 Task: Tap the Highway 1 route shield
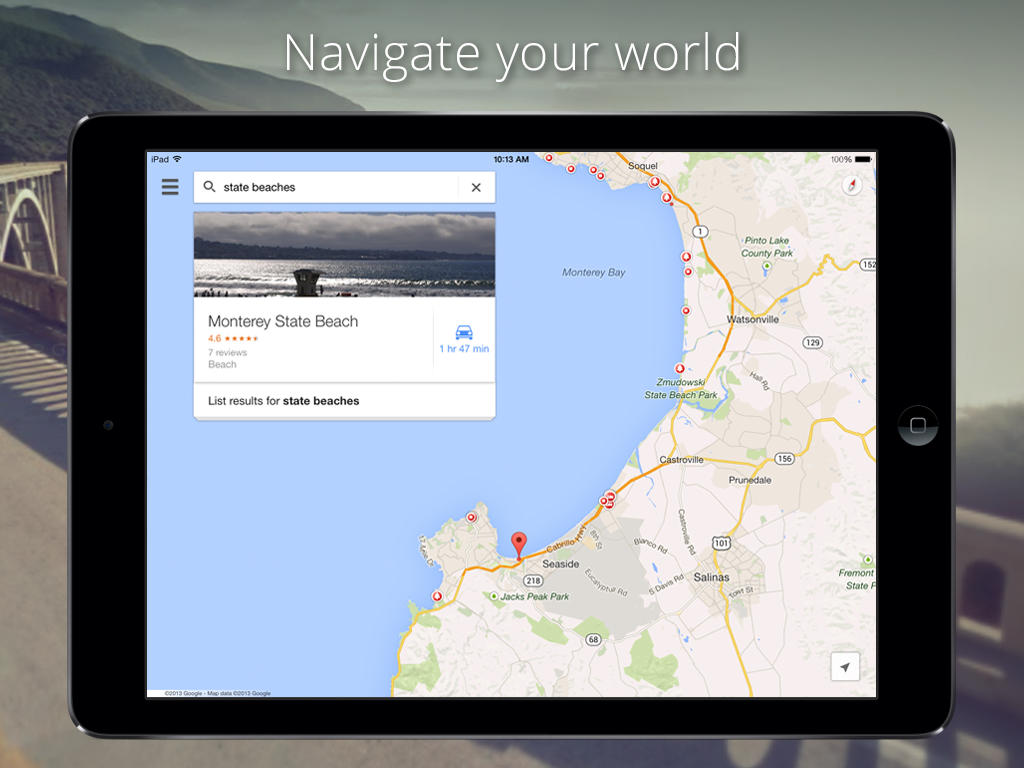tap(700, 231)
